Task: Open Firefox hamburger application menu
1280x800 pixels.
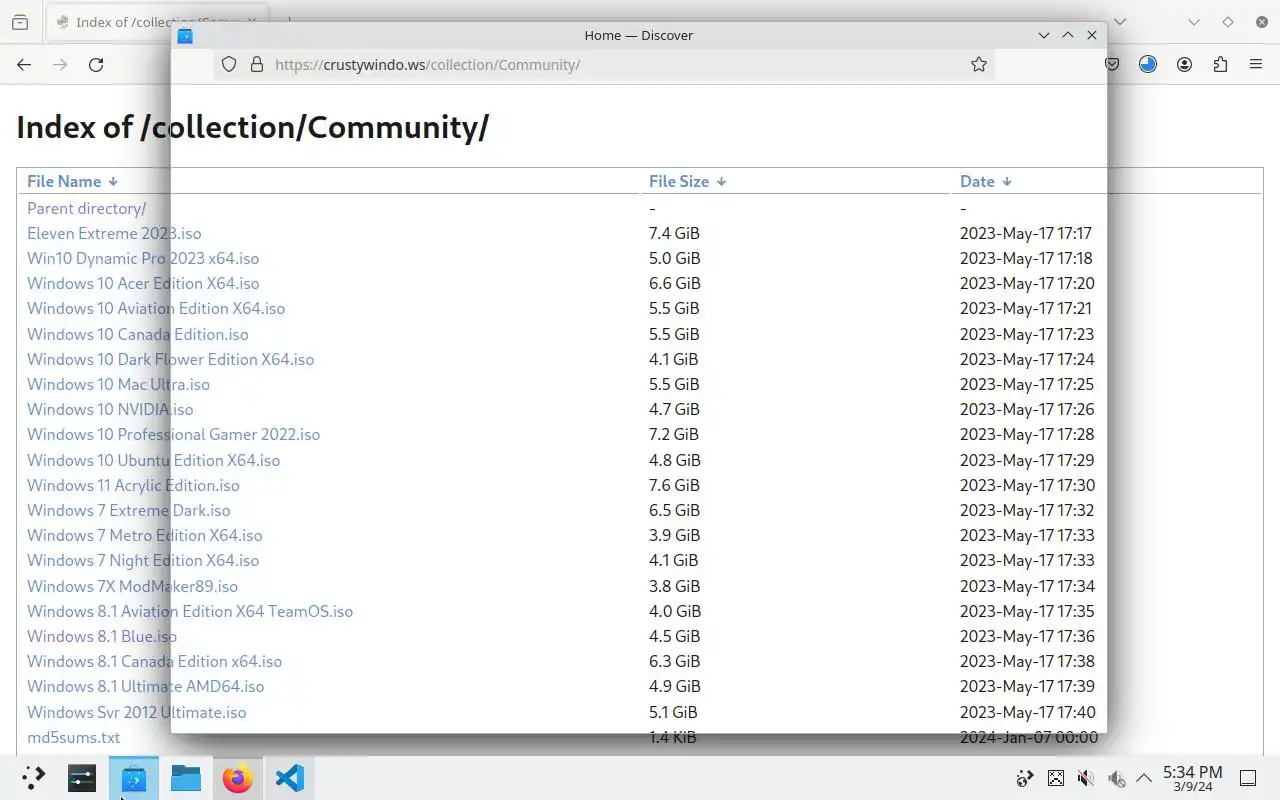Action: tap(1256, 64)
